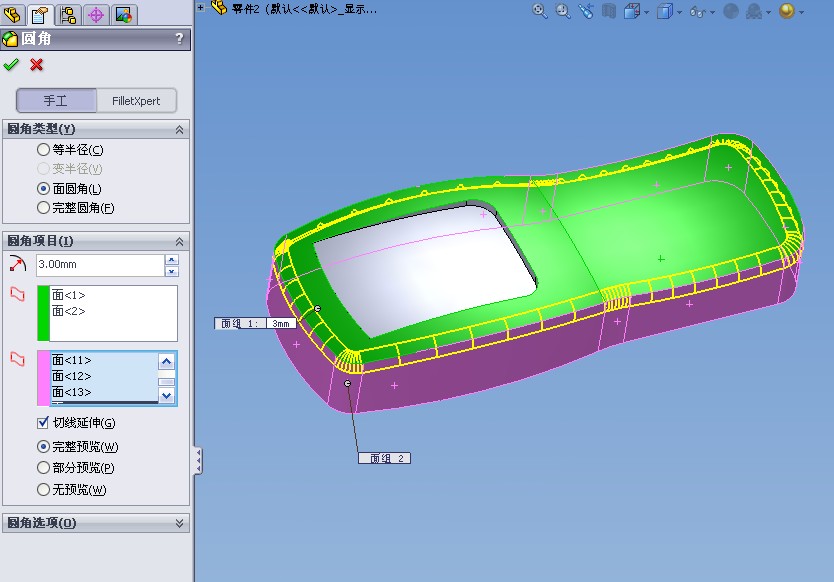Open the Display Style dropdown arrow
This screenshot has height=582, width=834.
[679, 12]
